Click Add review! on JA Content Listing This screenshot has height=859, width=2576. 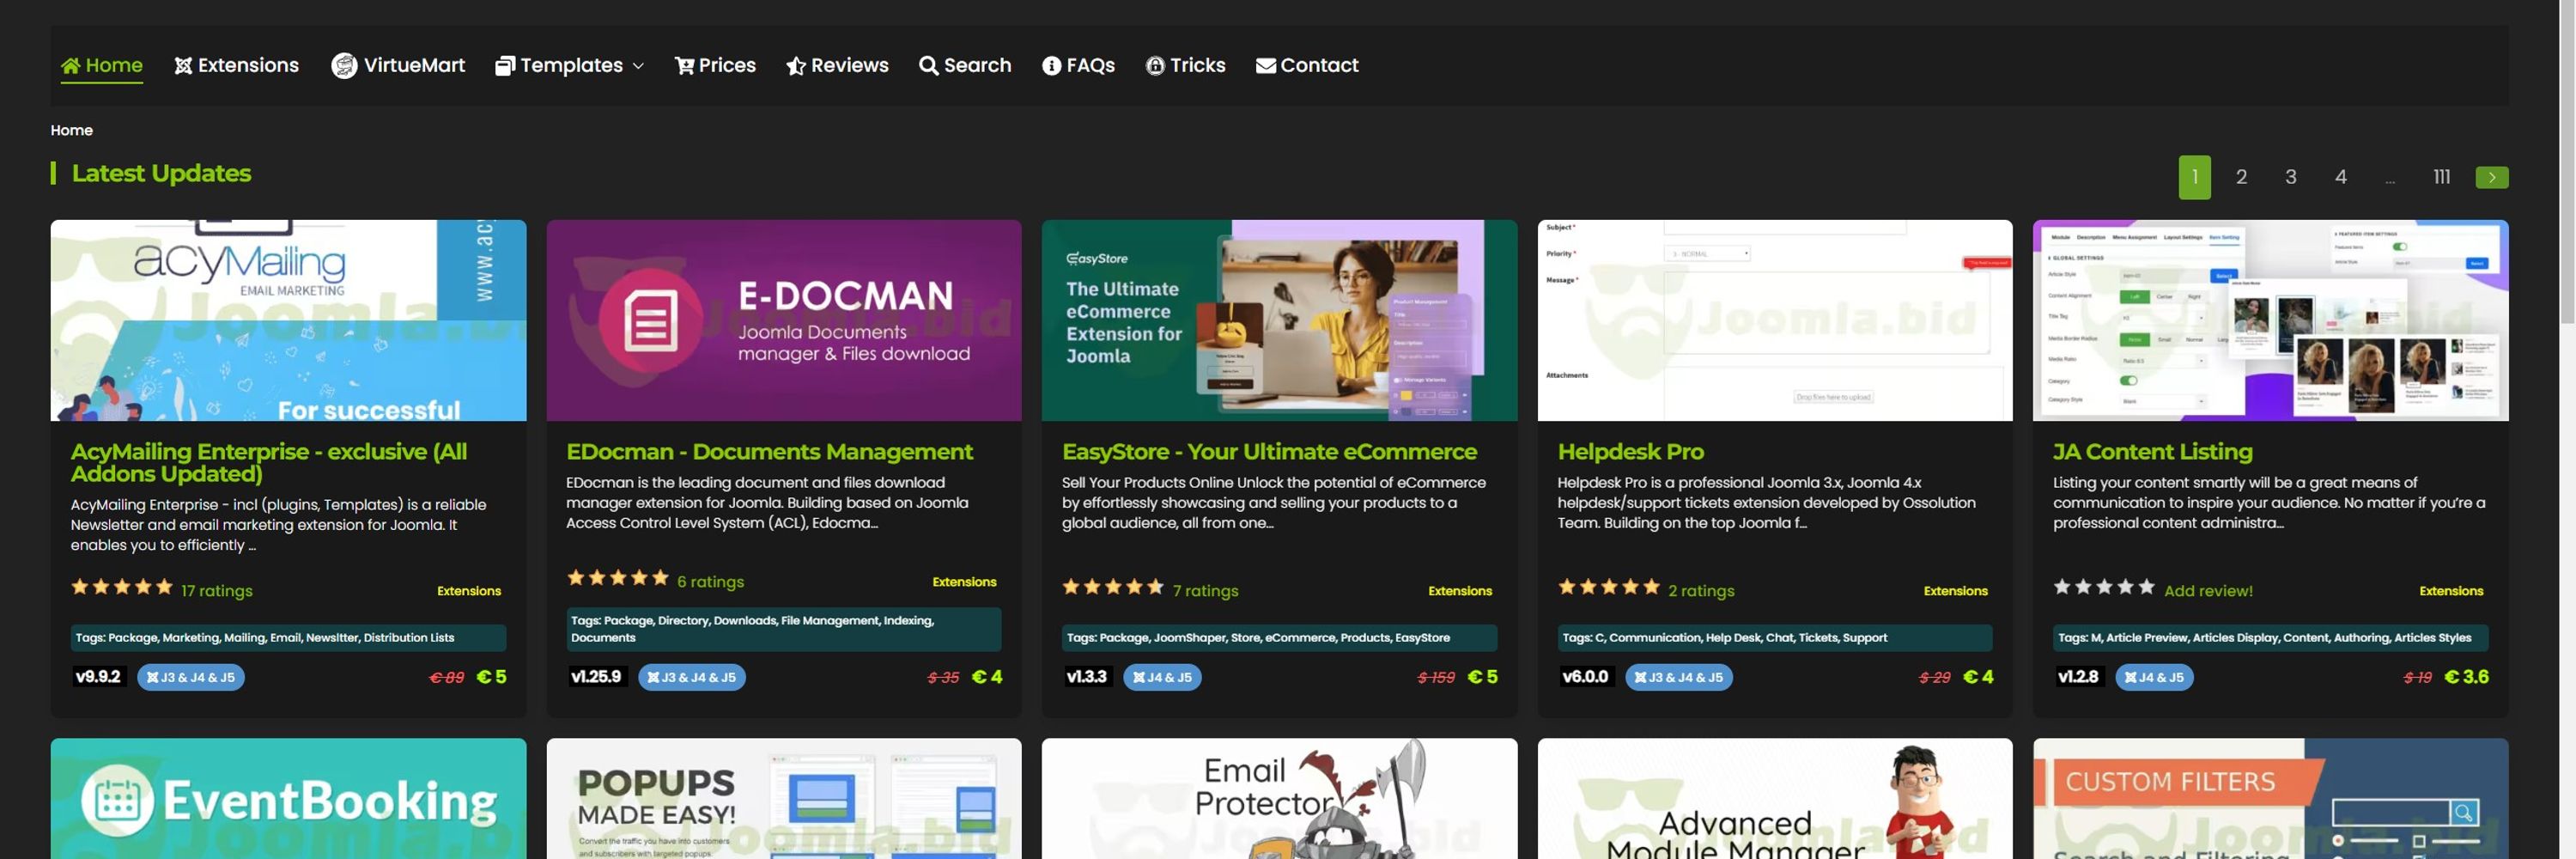pos(2208,591)
